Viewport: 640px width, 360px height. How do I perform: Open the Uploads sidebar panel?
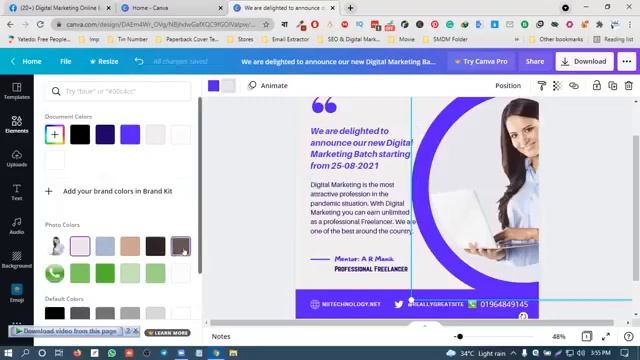pyautogui.click(x=17, y=158)
